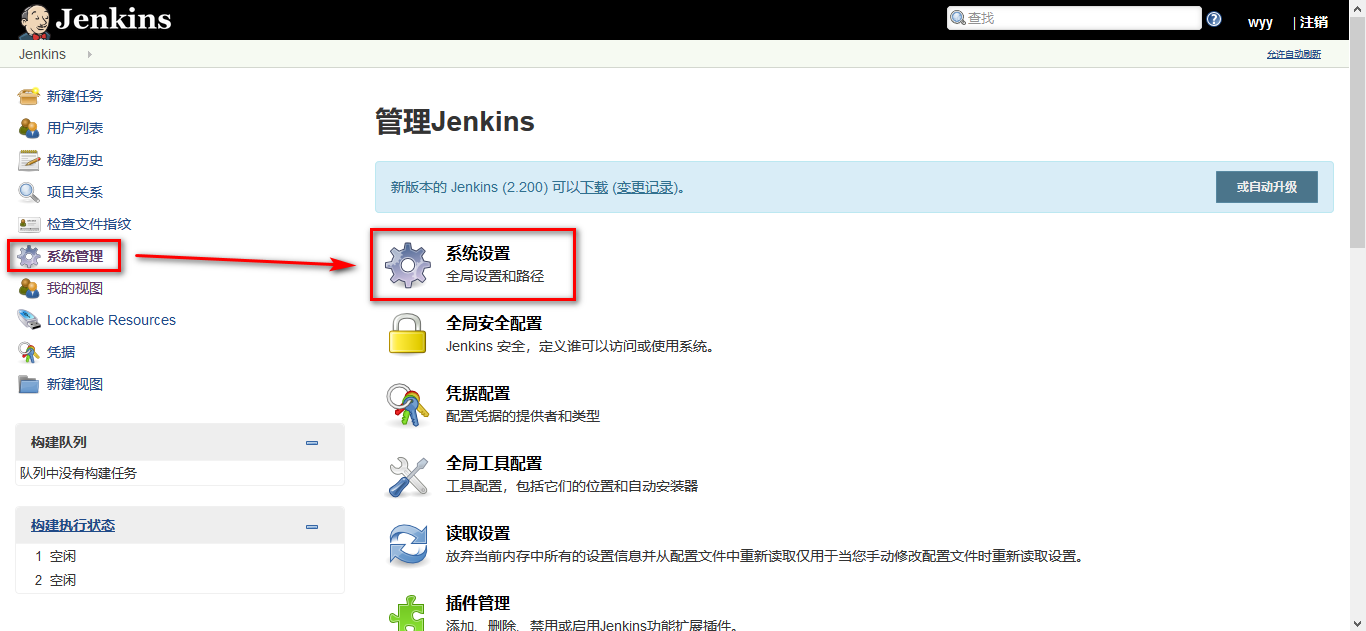The image size is (1366, 631).
Task: Click the magnifier icon beside 项目关系
Action: point(29,192)
